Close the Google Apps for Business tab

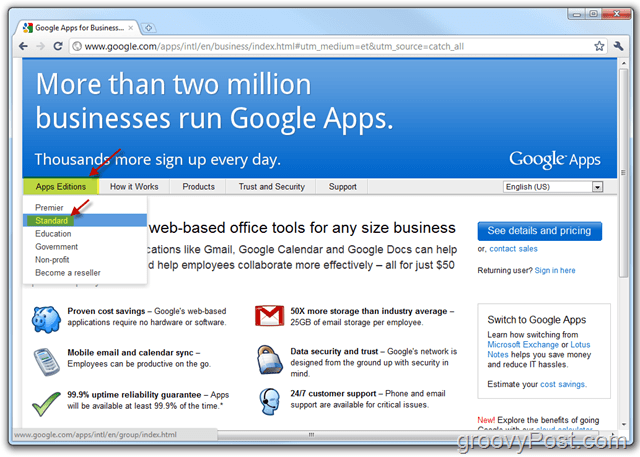[x=131, y=28]
